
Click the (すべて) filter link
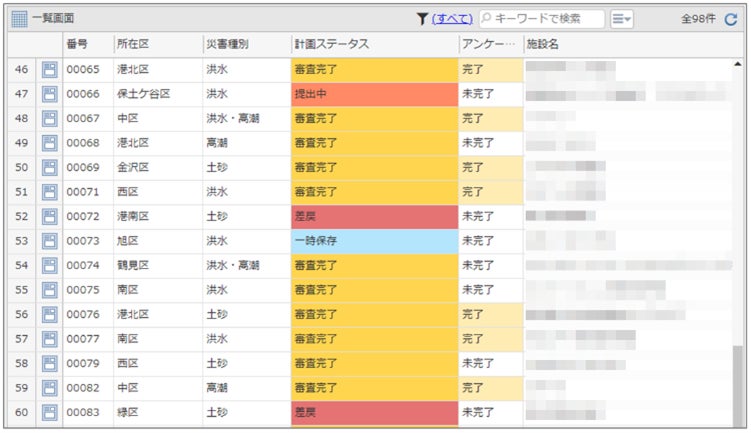pyautogui.click(x=452, y=19)
